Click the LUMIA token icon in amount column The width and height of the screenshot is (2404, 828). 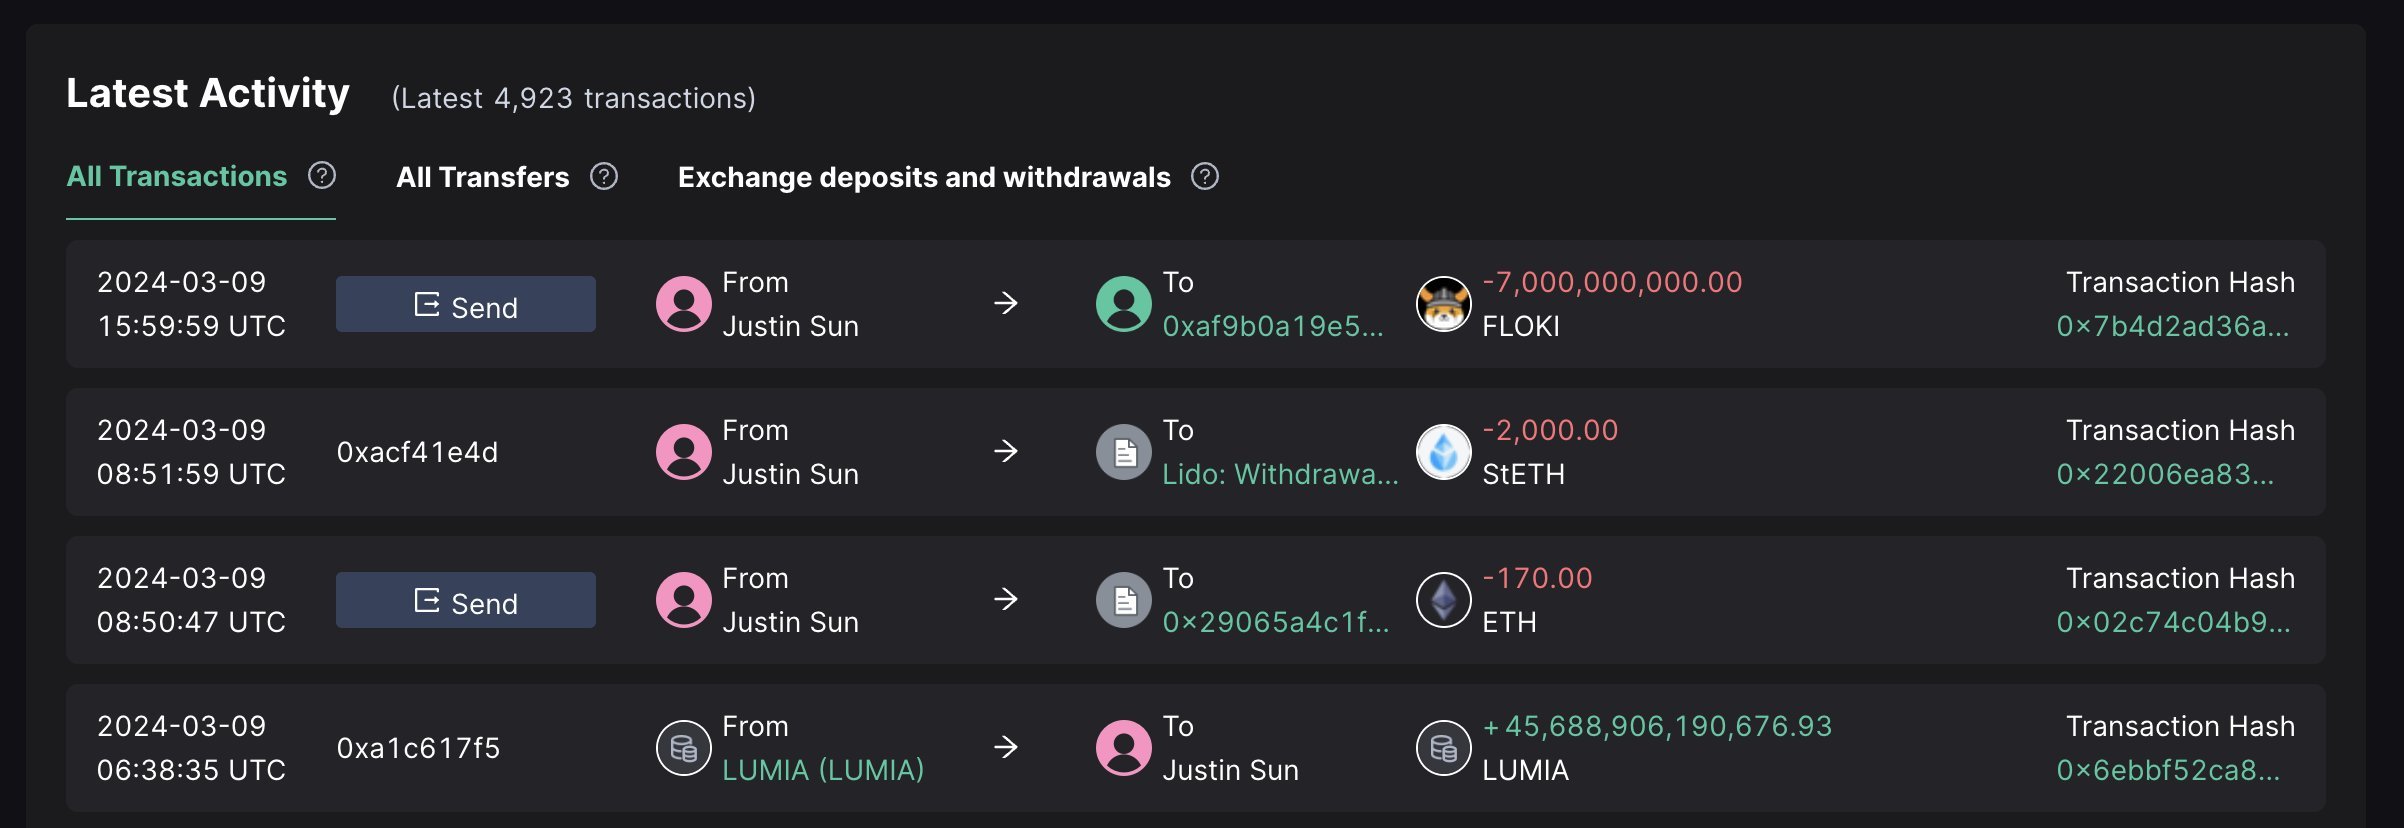[x=1443, y=748]
